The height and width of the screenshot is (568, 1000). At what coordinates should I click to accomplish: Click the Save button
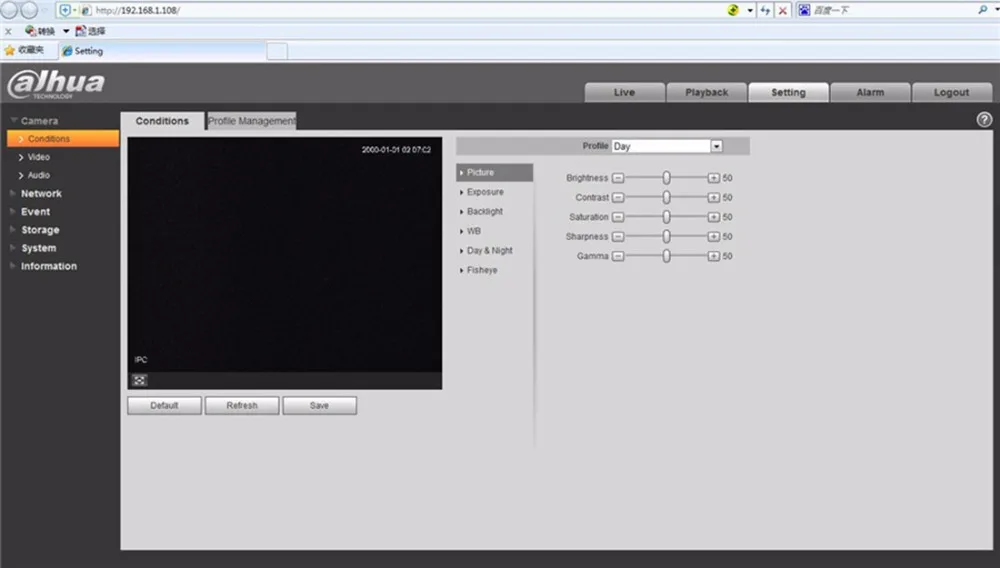click(x=320, y=405)
